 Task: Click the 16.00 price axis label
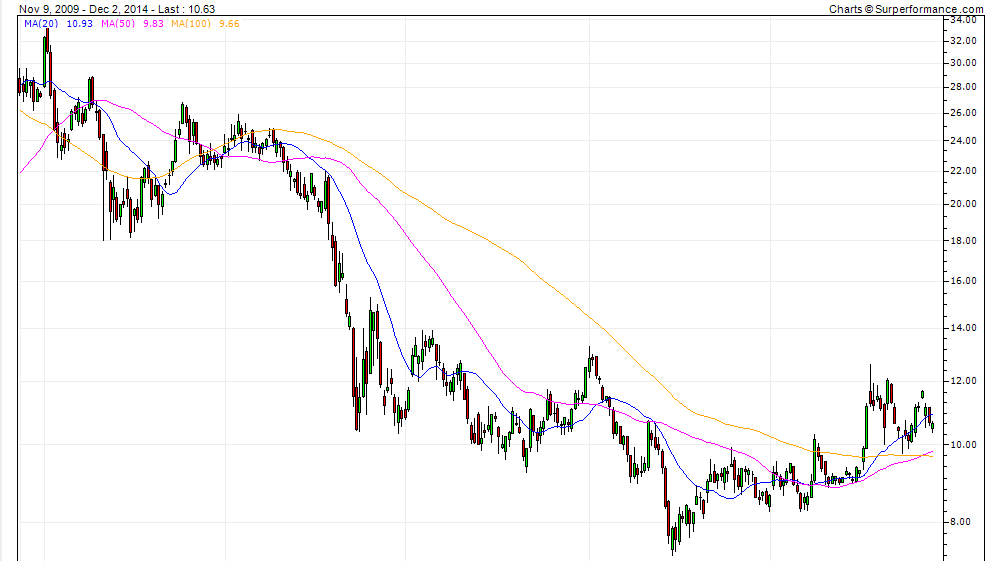click(963, 281)
